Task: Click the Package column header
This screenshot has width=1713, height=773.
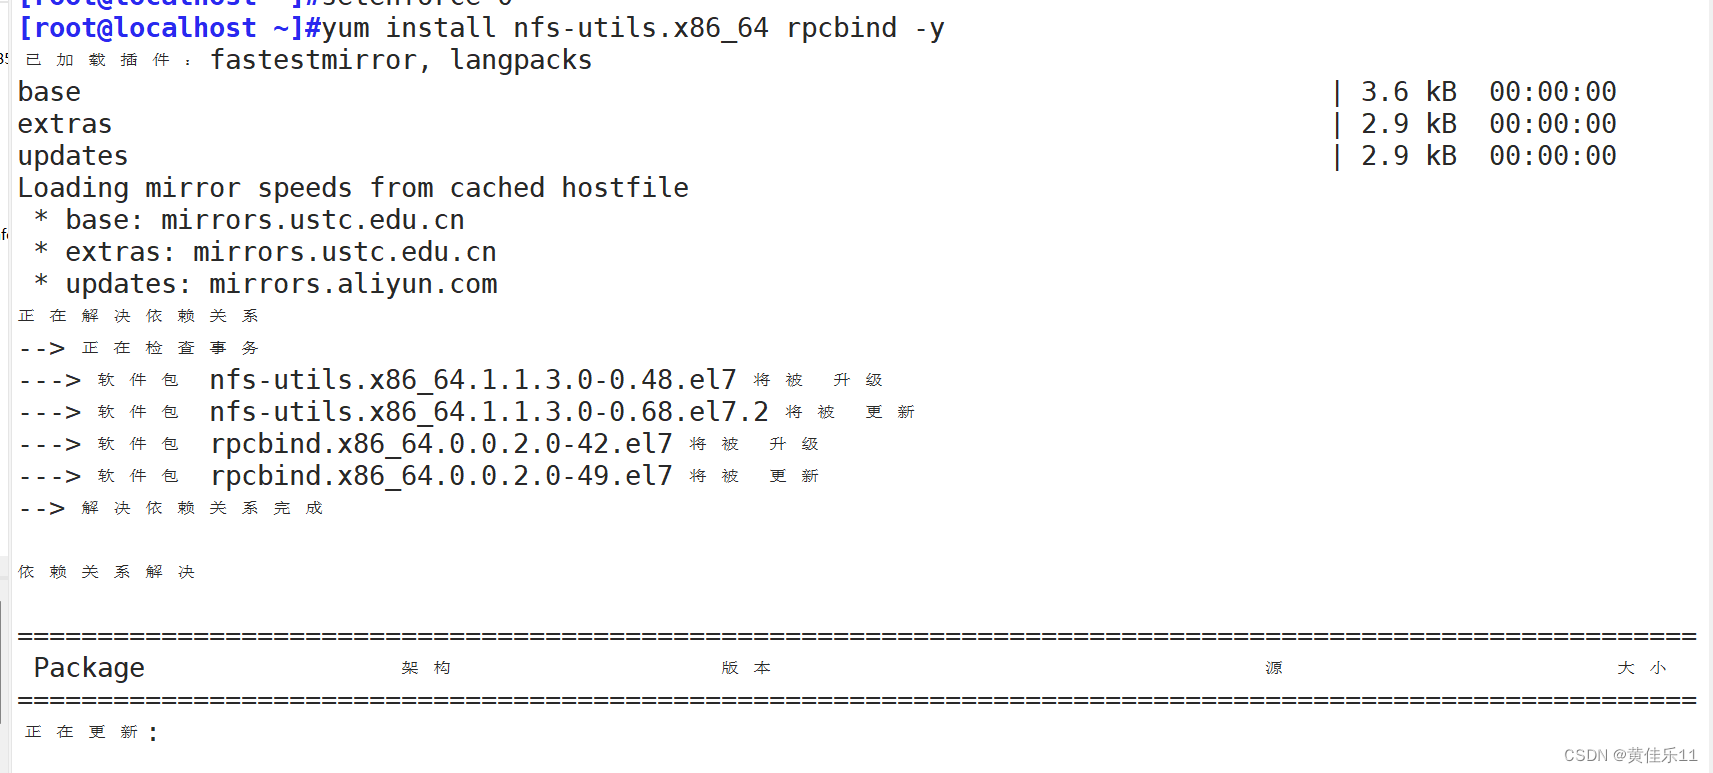Action: click(89, 667)
